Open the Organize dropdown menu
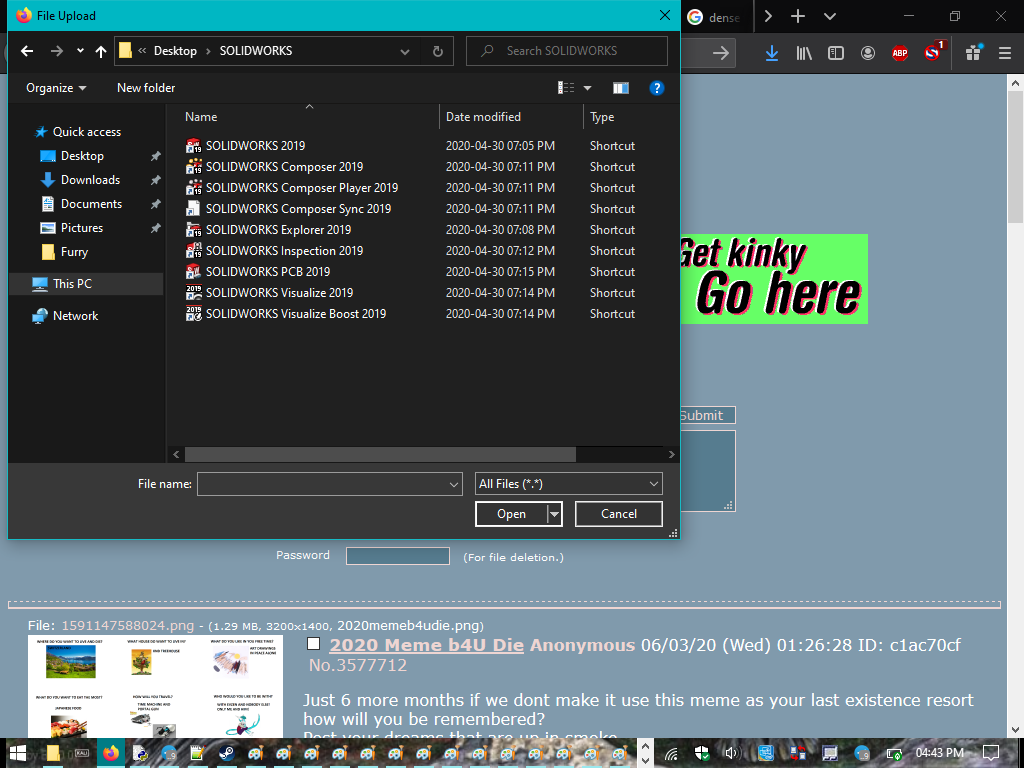The height and width of the screenshot is (768, 1024). click(56, 88)
